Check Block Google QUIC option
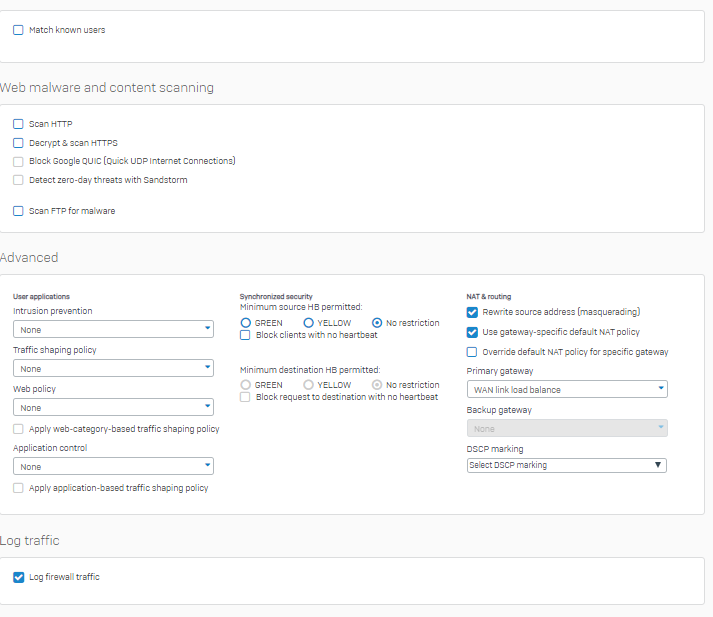The image size is (713, 617). (x=18, y=161)
